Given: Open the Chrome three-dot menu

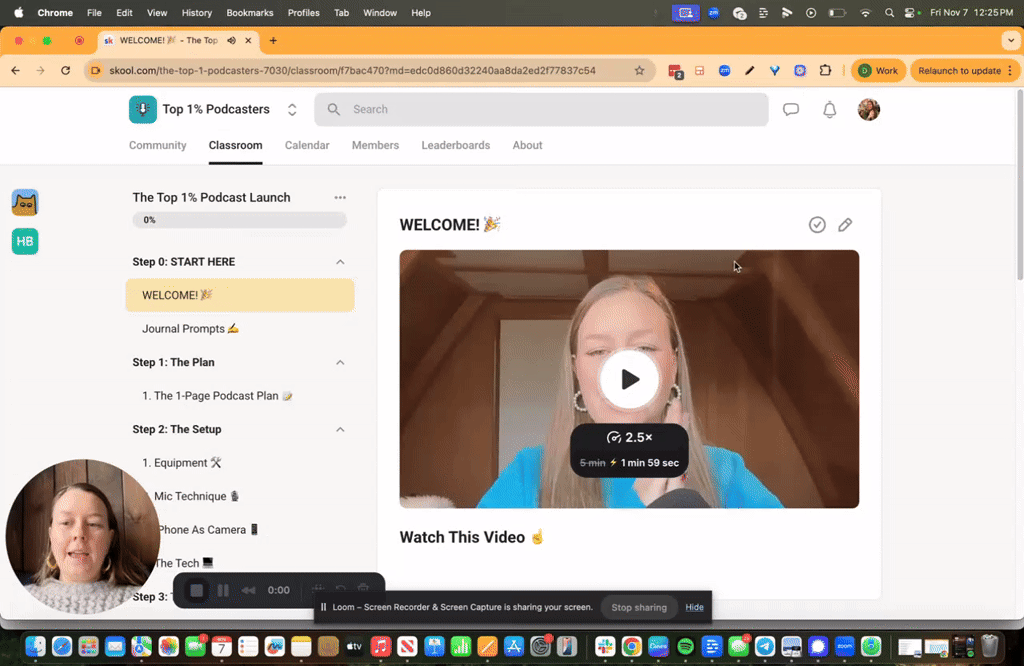Looking at the screenshot, I should [1010, 71].
